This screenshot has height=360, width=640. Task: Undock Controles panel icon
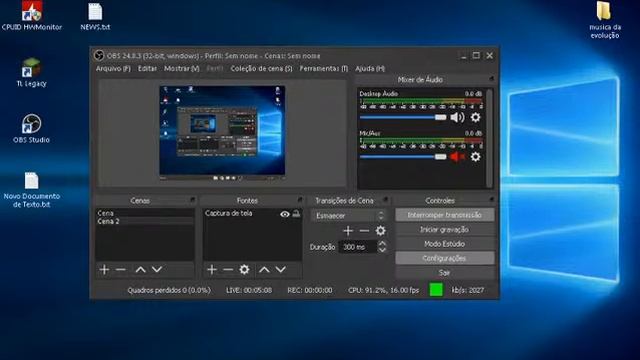point(491,199)
